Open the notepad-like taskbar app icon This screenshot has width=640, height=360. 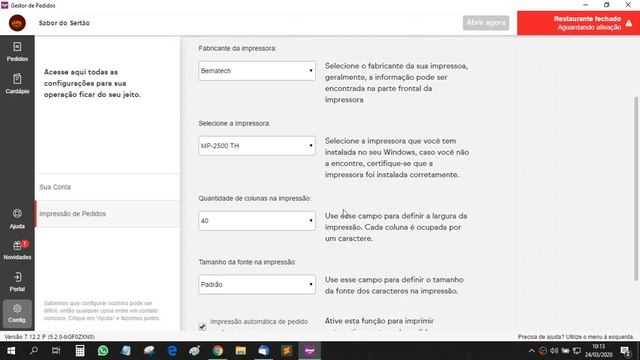(x=126, y=351)
